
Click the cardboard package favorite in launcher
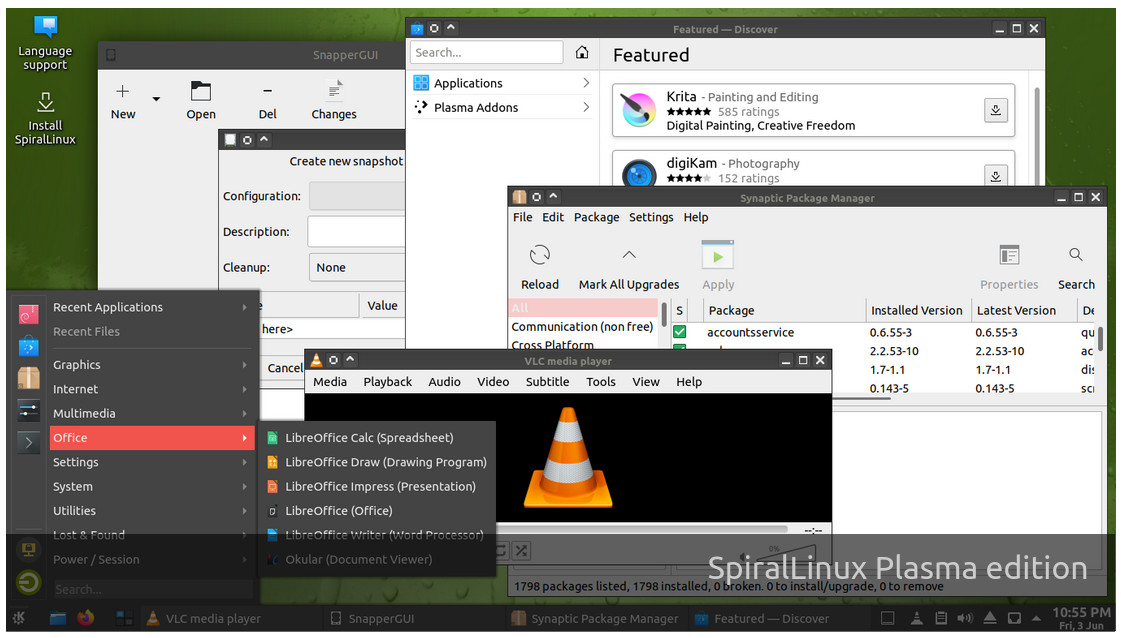29,378
